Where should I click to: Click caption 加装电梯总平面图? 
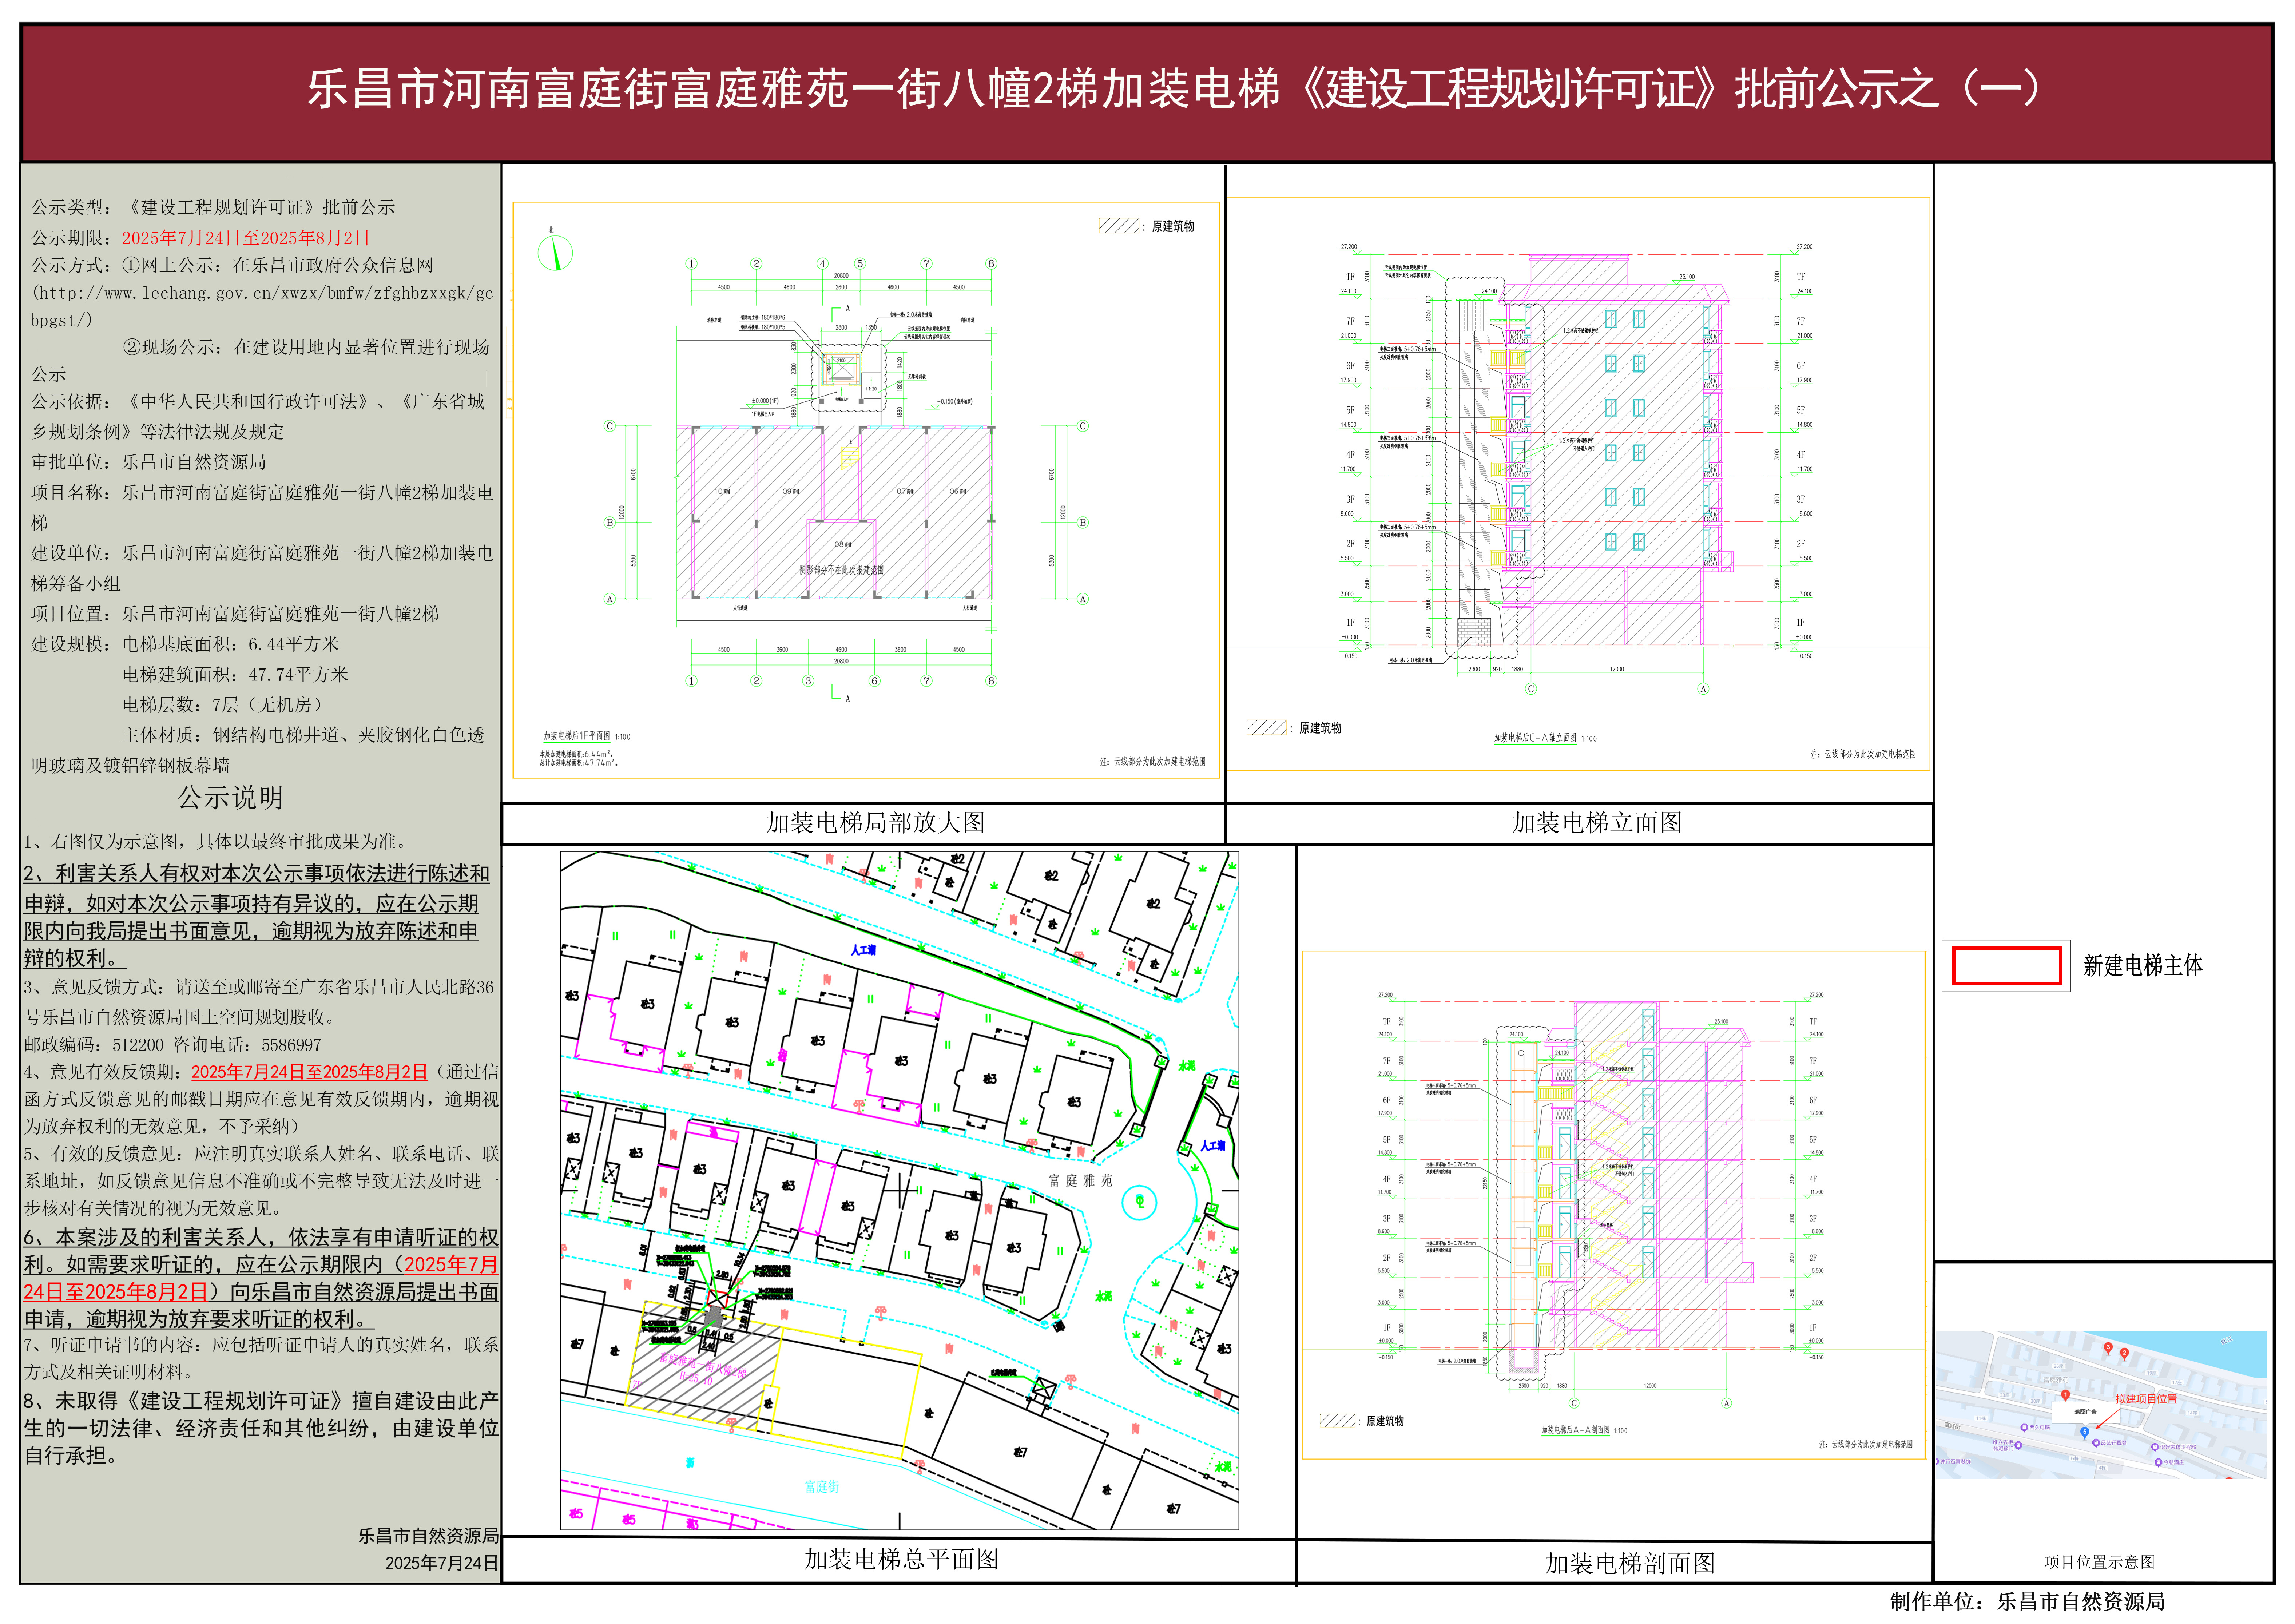pos(901,1559)
